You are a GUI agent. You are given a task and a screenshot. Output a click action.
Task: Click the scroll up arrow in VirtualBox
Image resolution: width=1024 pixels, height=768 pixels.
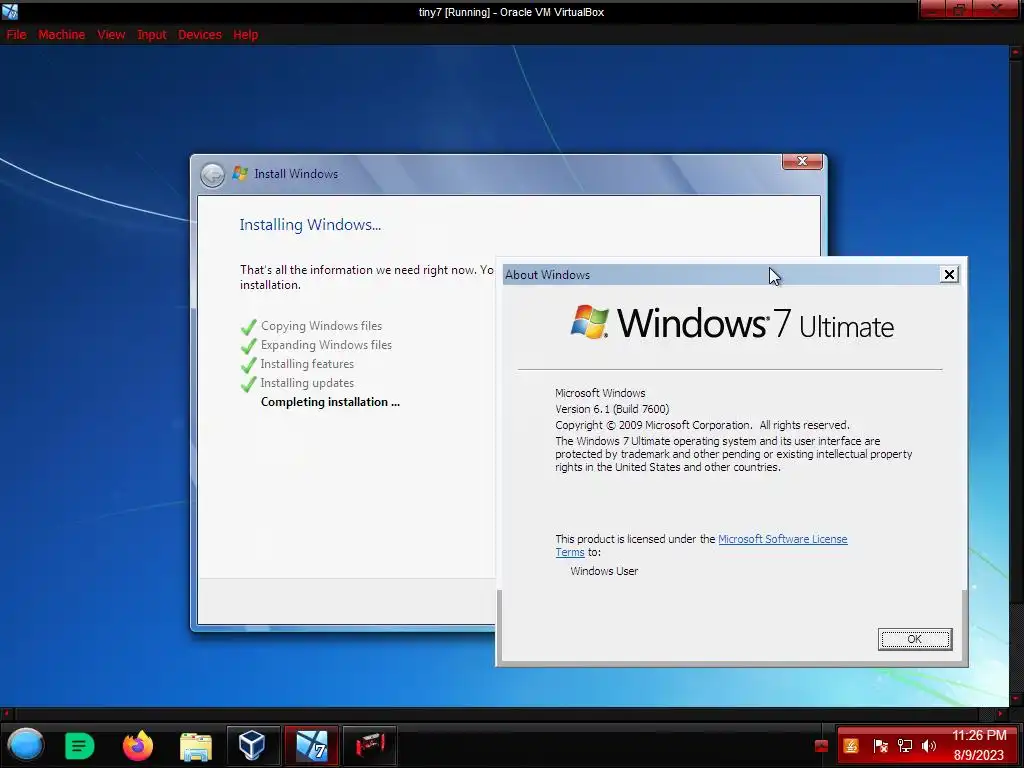tap(1016, 51)
